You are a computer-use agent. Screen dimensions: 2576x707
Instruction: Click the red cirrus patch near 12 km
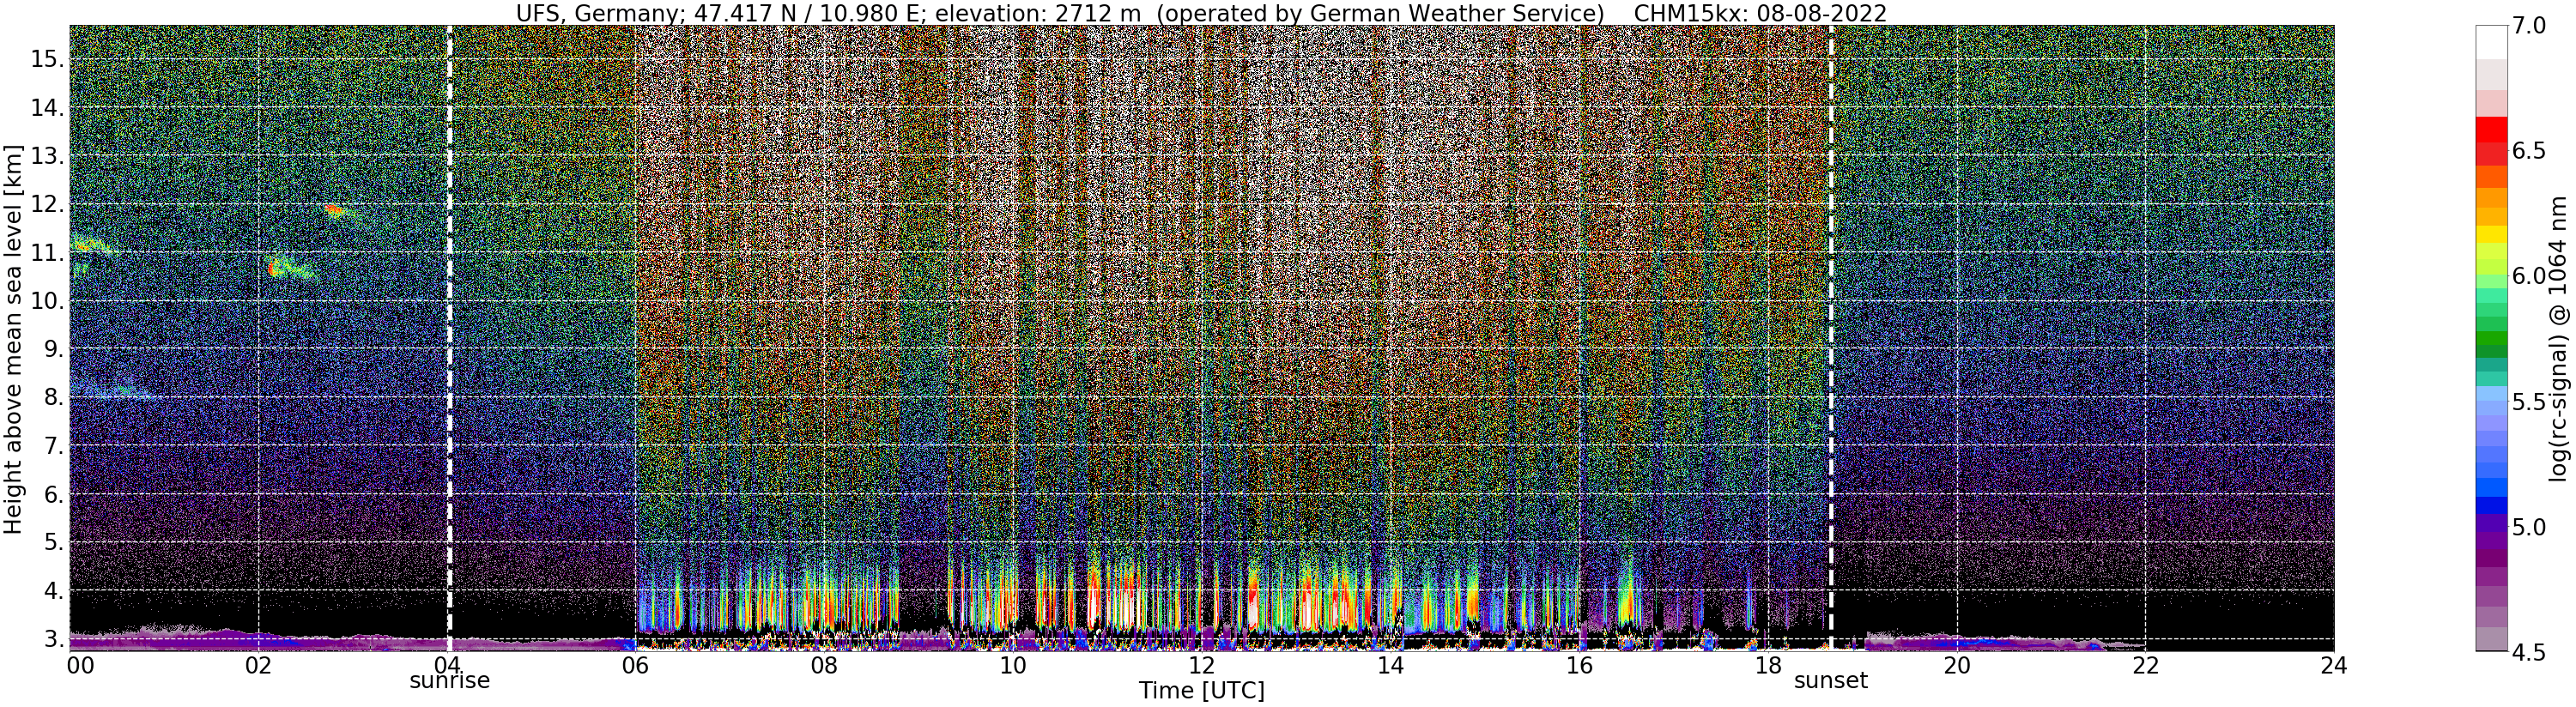(335, 210)
